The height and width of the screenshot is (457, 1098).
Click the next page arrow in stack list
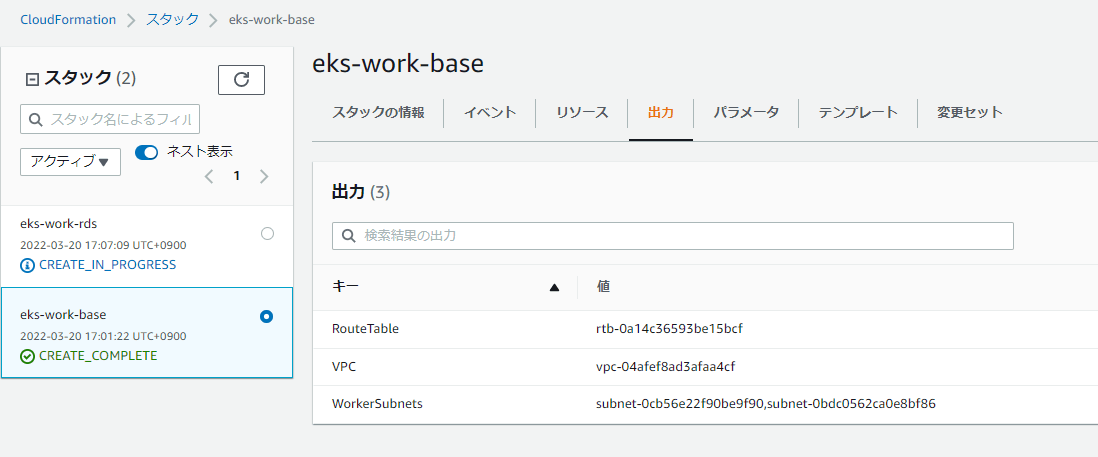click(x=264, y=177)
